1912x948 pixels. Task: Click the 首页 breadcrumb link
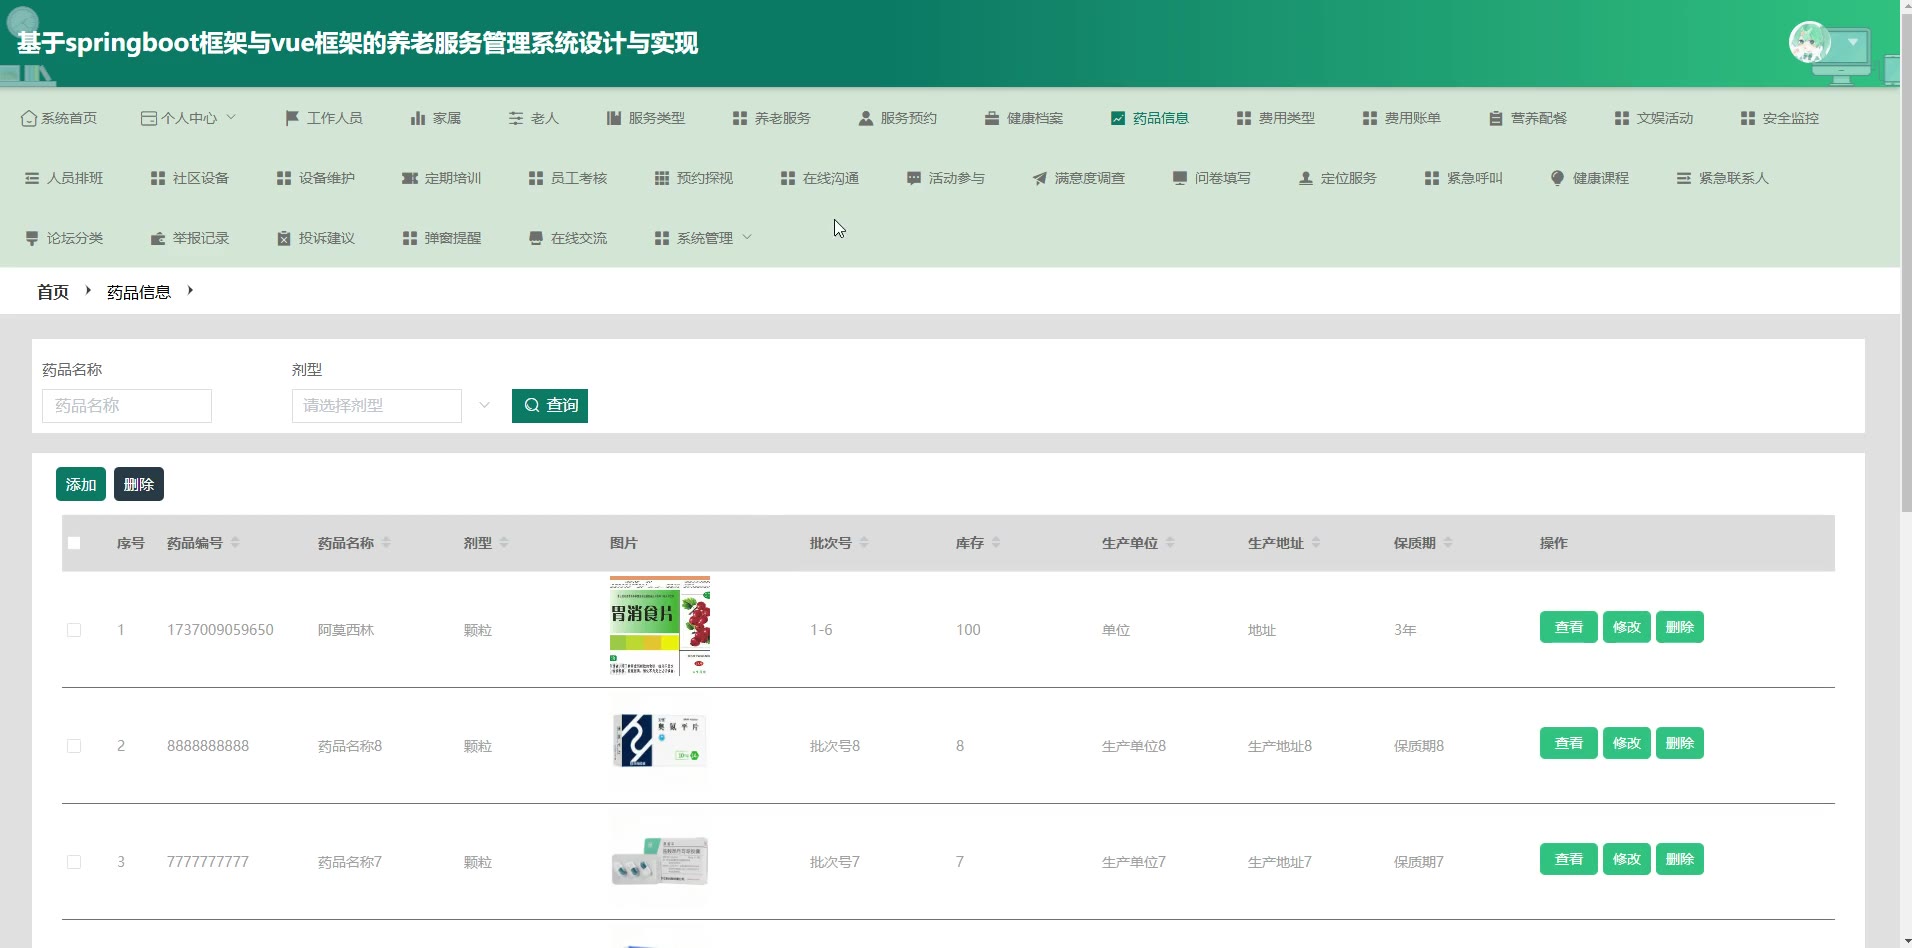pyautogui.click(x=53, y=292)
